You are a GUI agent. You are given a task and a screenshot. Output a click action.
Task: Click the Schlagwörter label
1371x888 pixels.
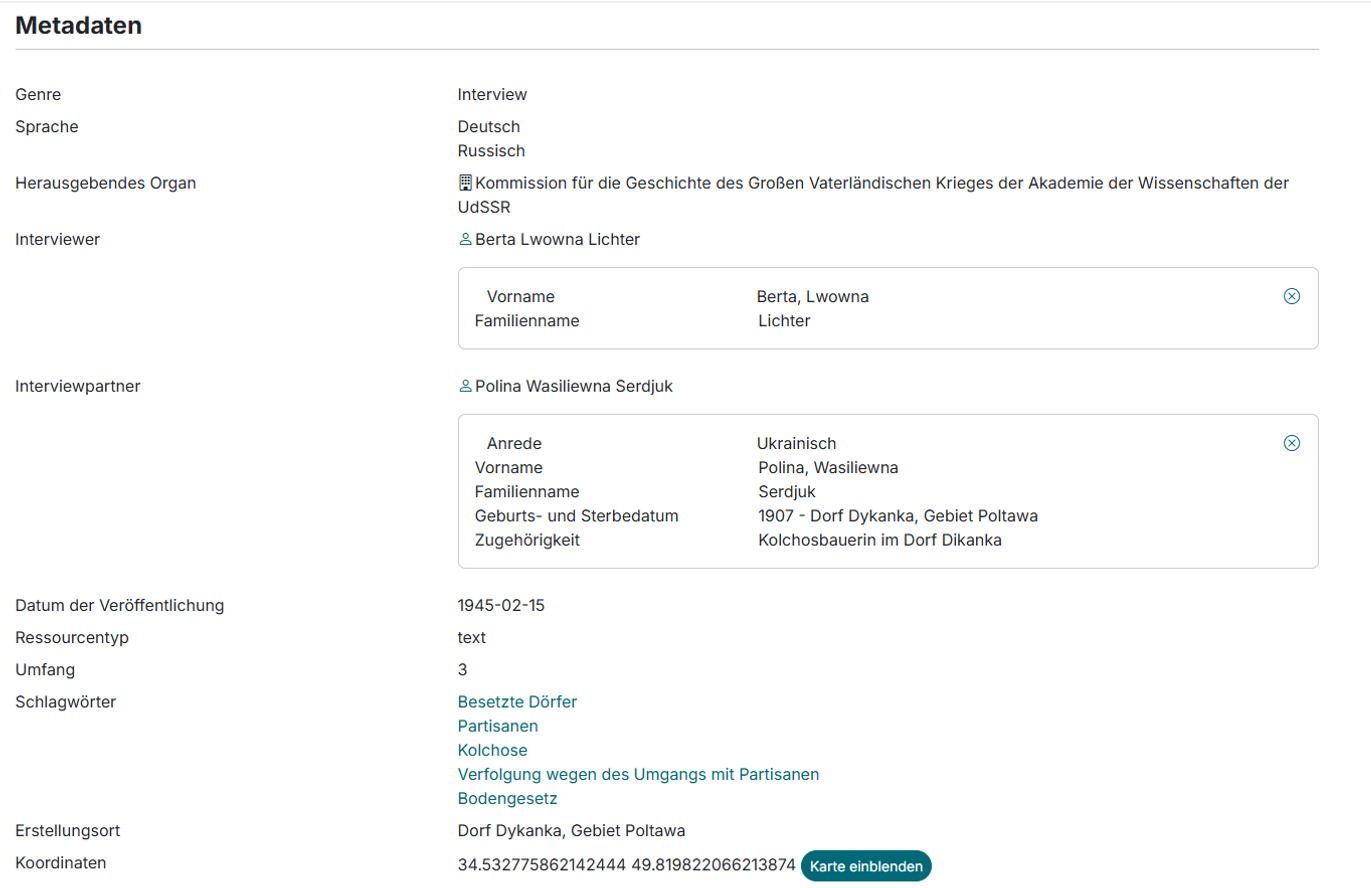pyautogui.click(x=66, y=702)
